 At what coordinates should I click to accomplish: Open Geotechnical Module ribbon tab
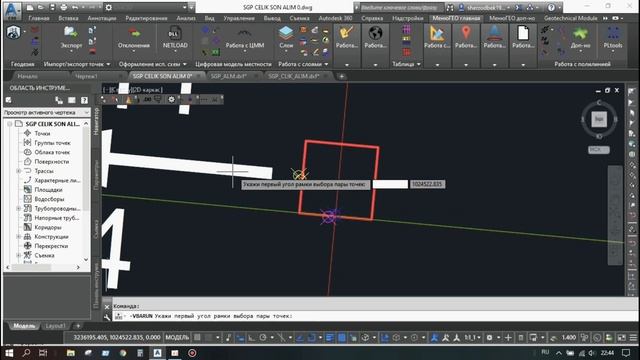pyautogui.click(x=571, y=18)
